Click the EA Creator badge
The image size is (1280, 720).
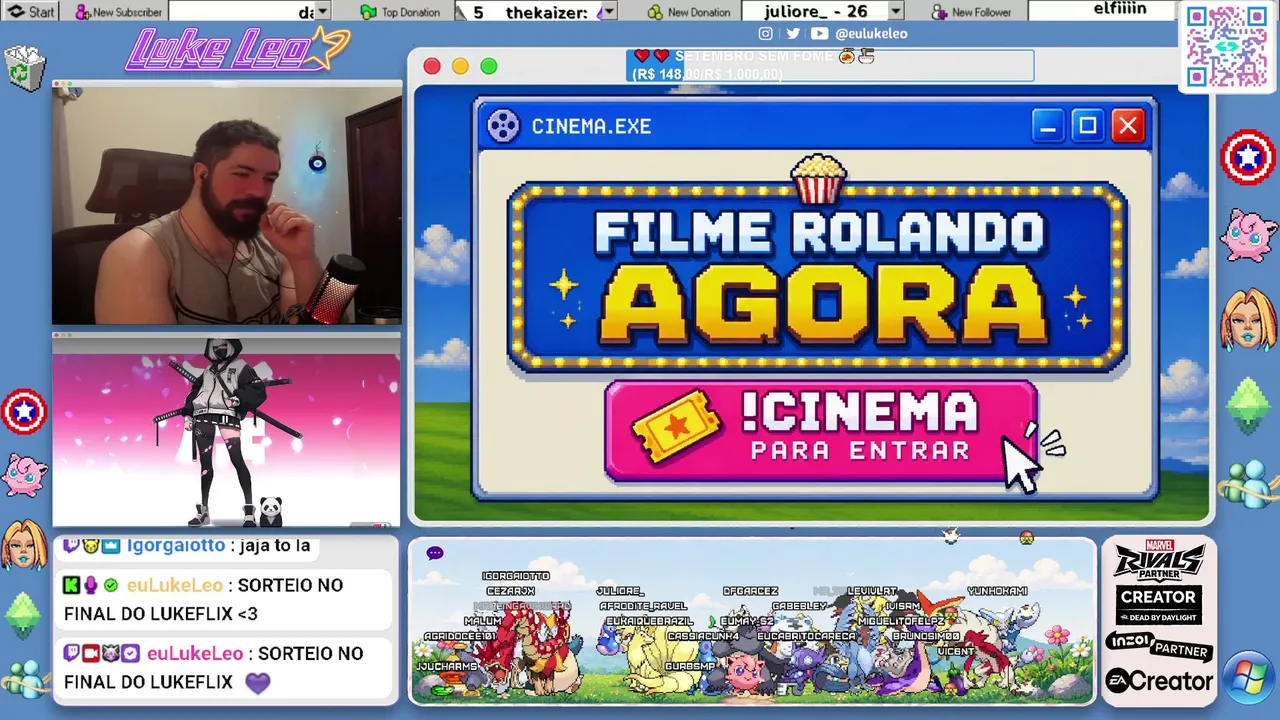tap(1159, 682)
